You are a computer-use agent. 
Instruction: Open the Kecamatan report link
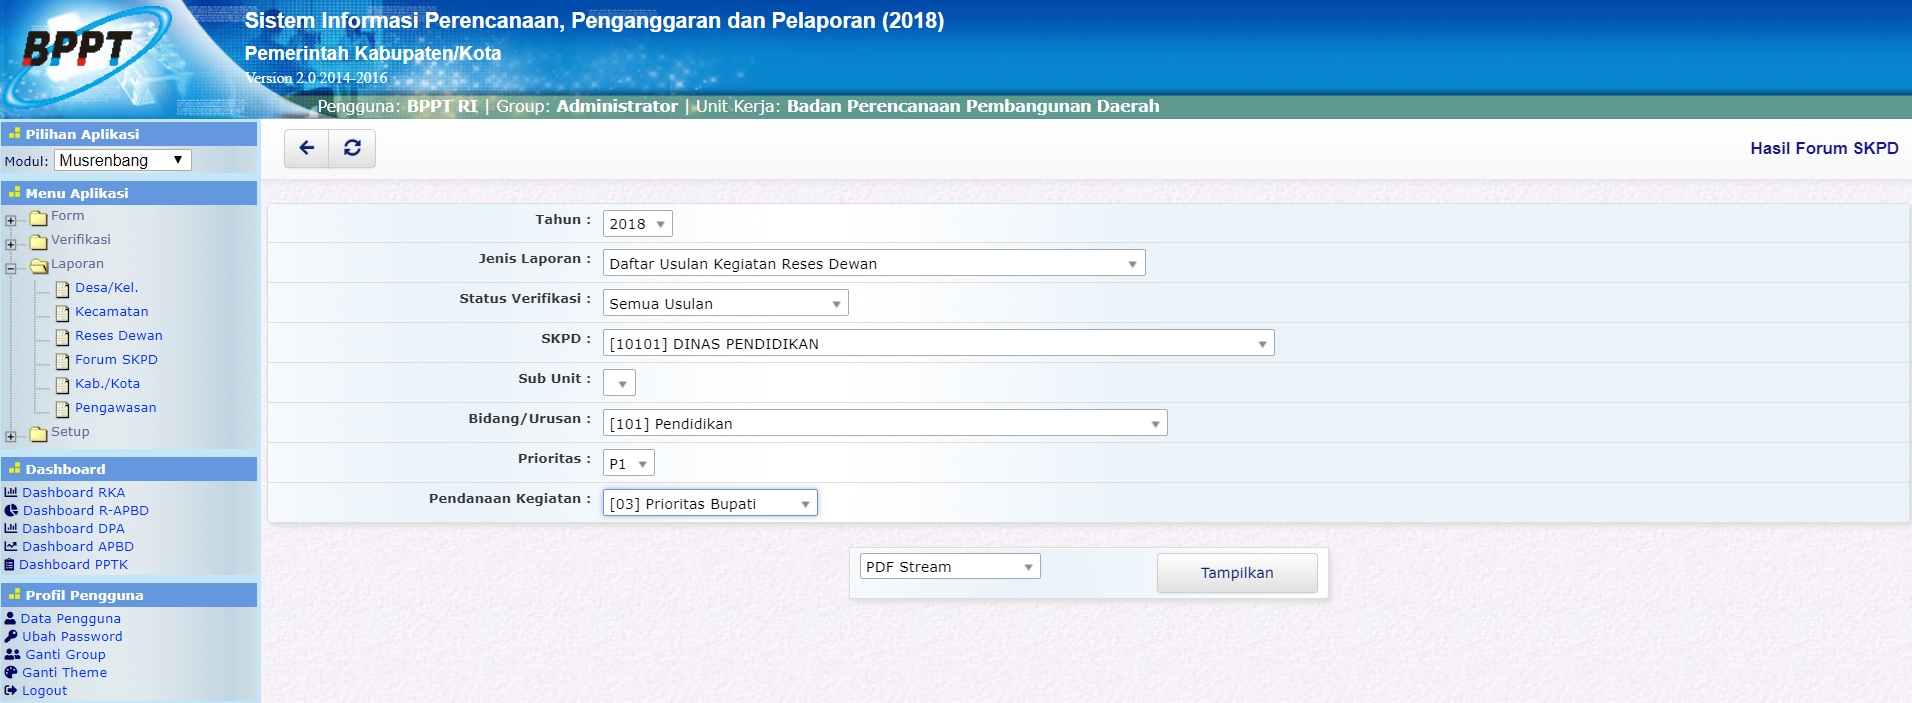pos(111,311)
